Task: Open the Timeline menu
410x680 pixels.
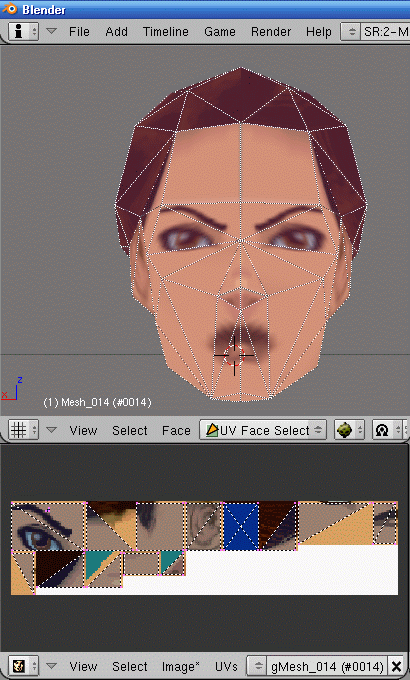Action: 166,32
